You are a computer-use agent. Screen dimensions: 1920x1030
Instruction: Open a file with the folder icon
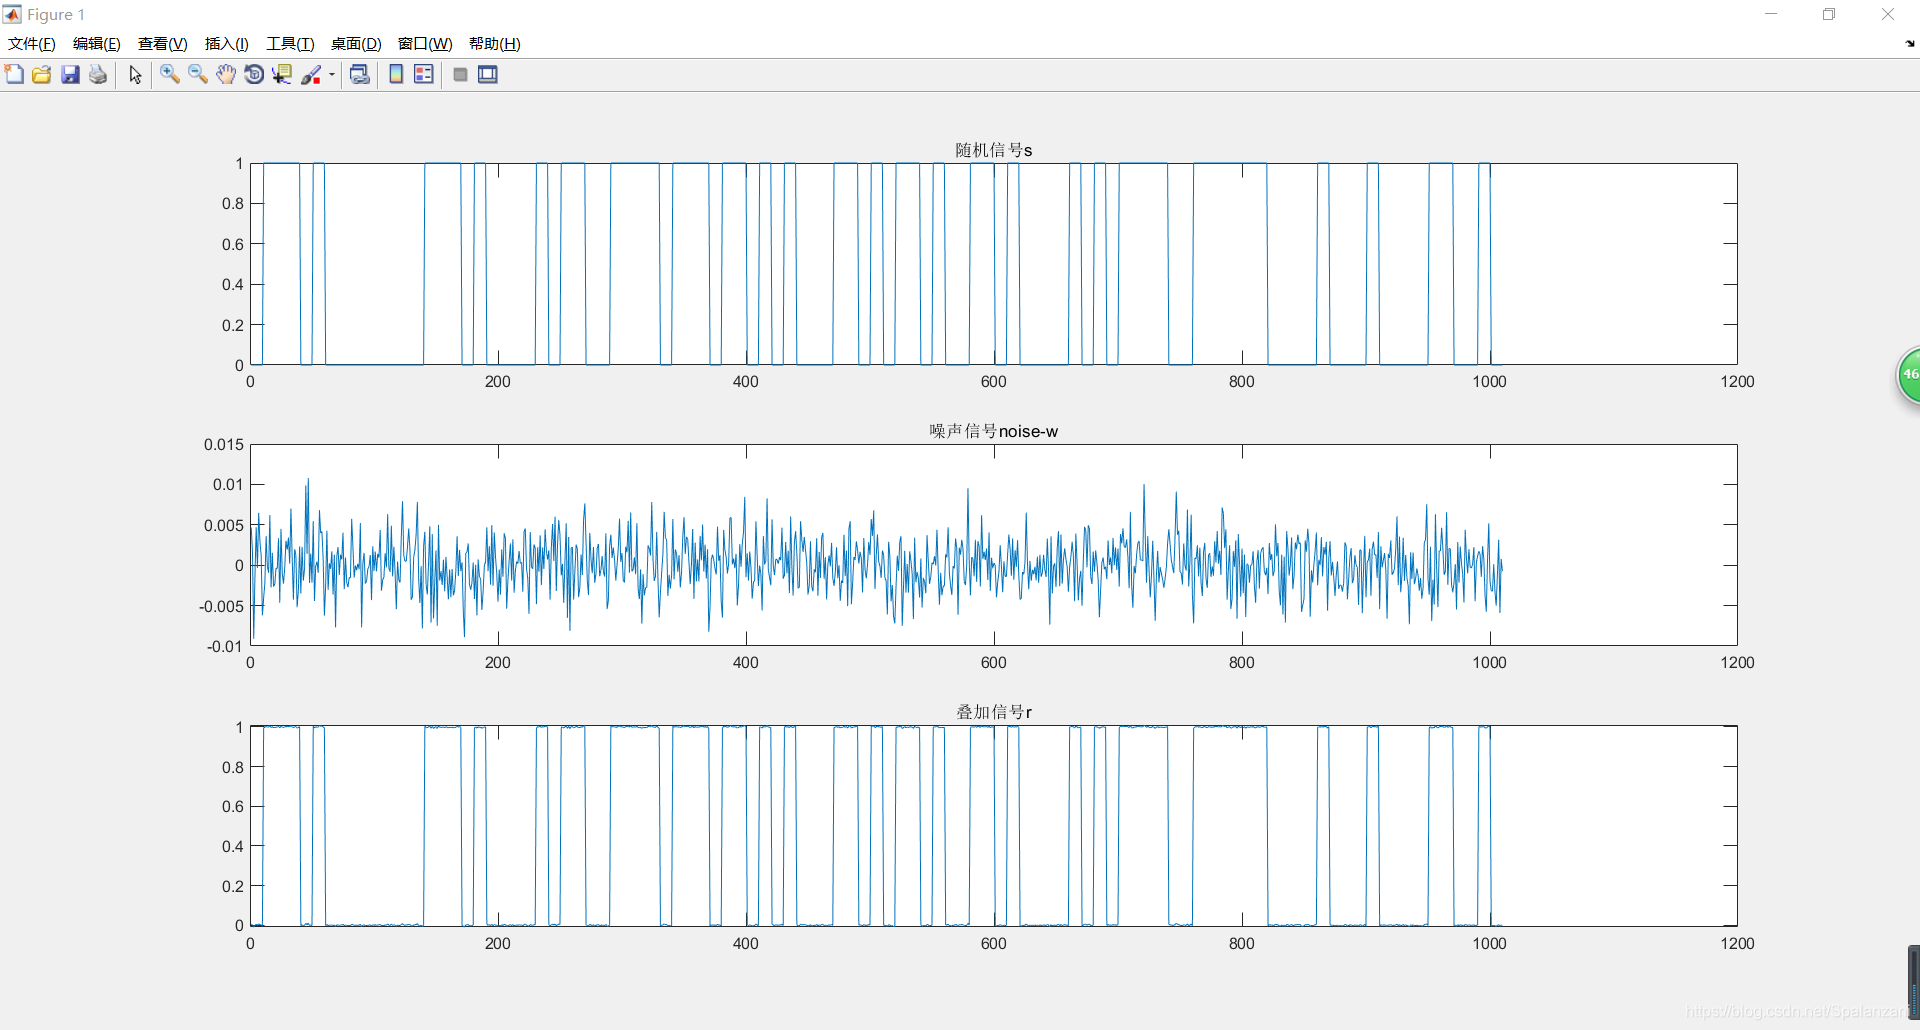[42, 74]
